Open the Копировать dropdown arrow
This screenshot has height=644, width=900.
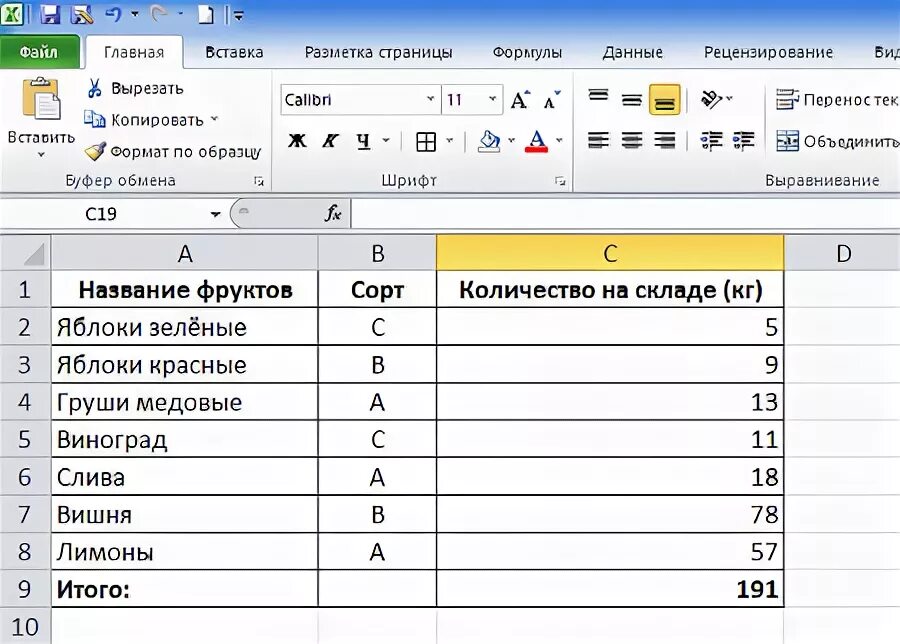[x=214, y=119]
